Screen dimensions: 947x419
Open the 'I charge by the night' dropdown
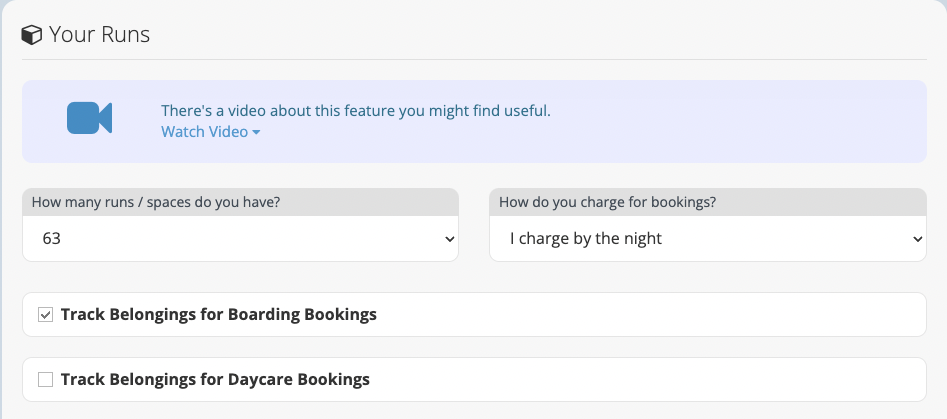pos(708,238)
